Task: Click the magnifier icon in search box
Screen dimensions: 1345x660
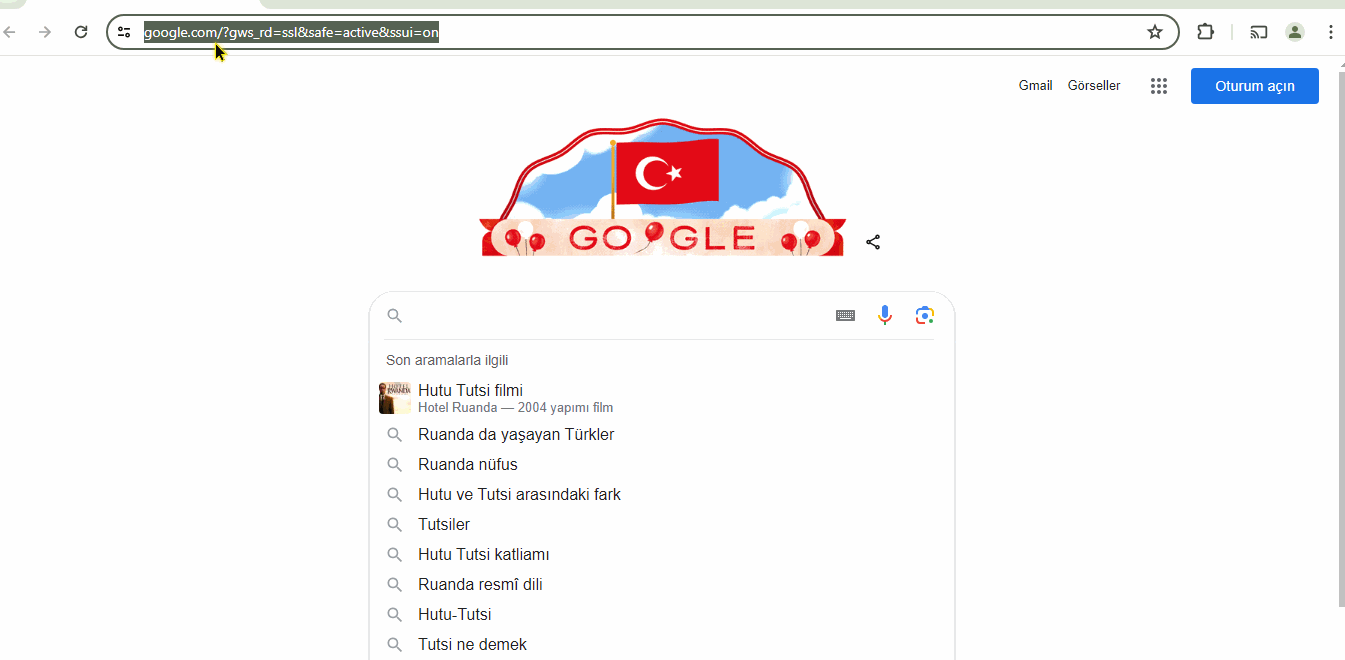Action: tap(395, 316)
